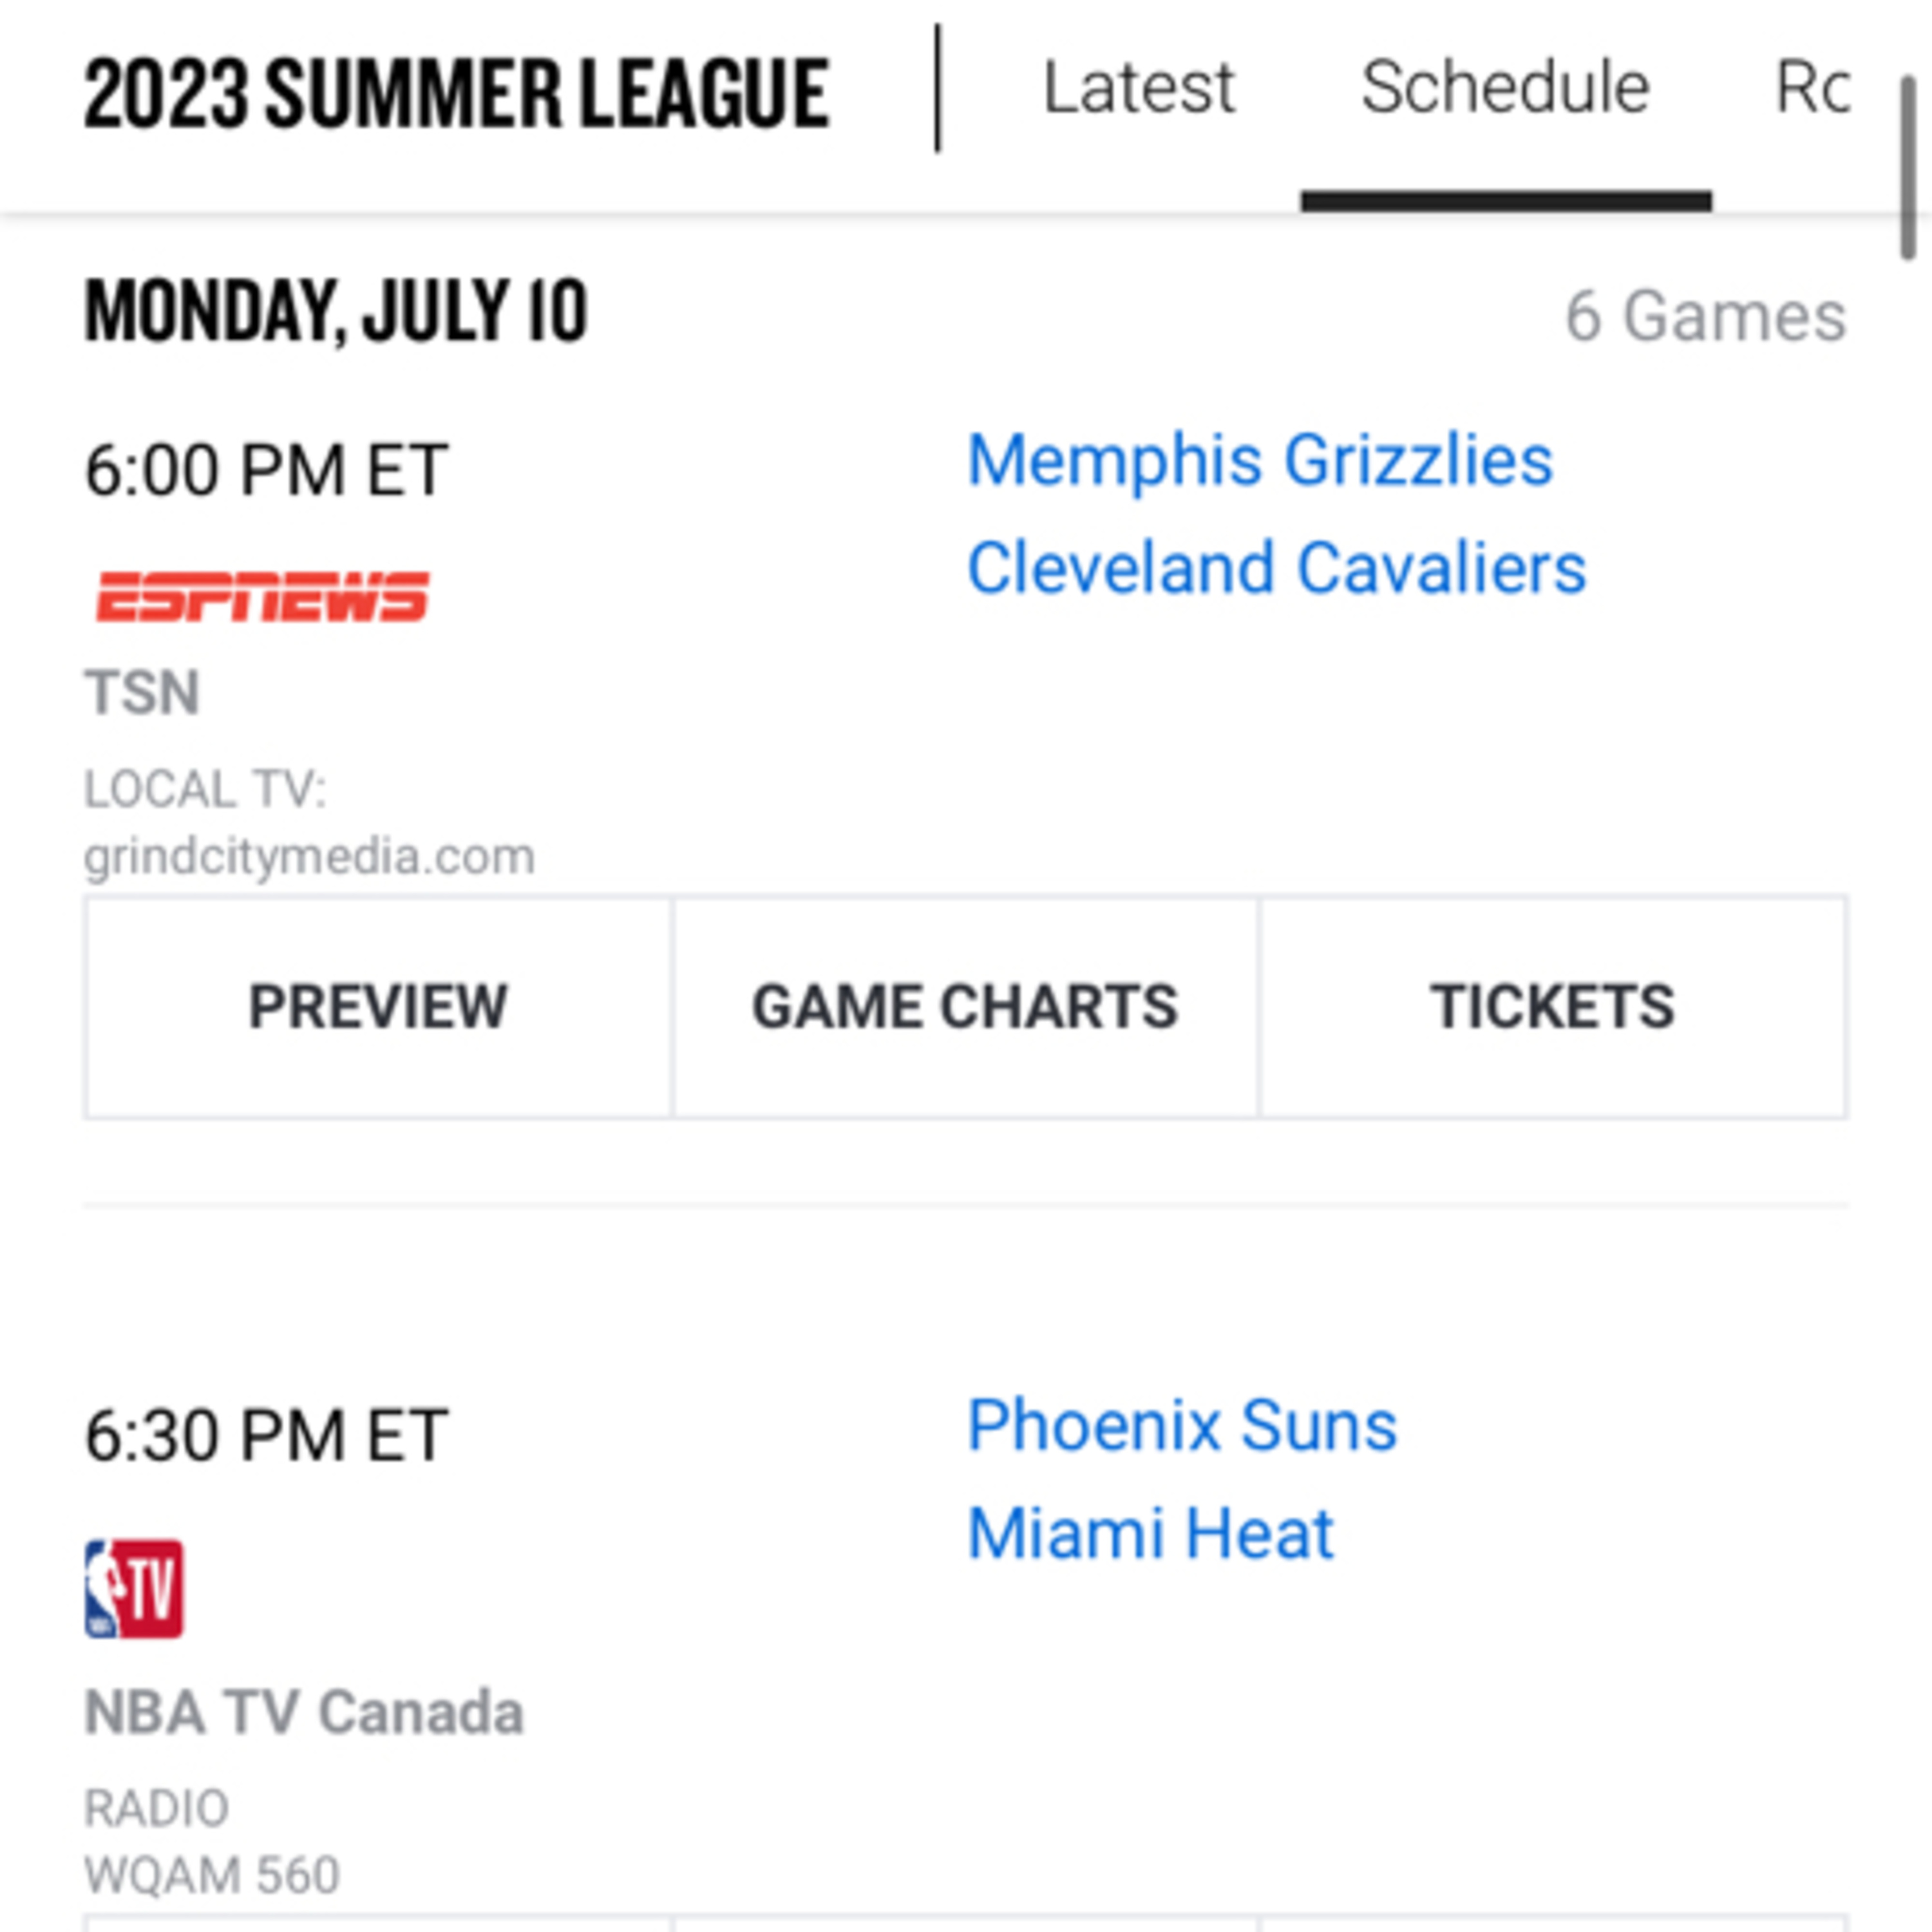Click the grindcitymedia.com local TV text
Viewport: 1932px width, 1932px height.
click(x=309, y=857)
